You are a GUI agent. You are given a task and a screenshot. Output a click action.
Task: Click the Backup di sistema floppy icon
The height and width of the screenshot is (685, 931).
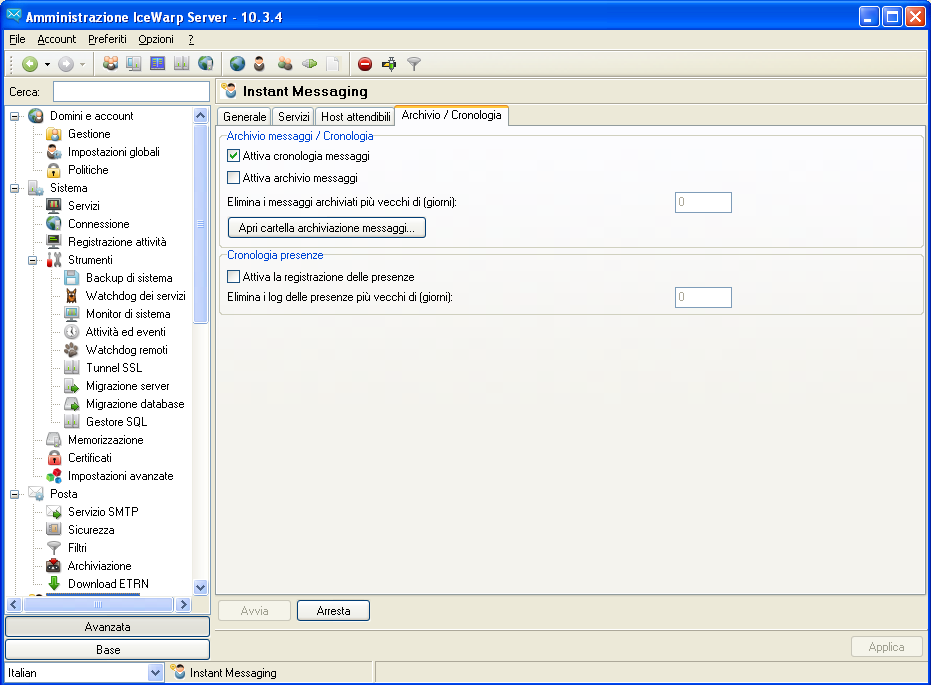72,278
